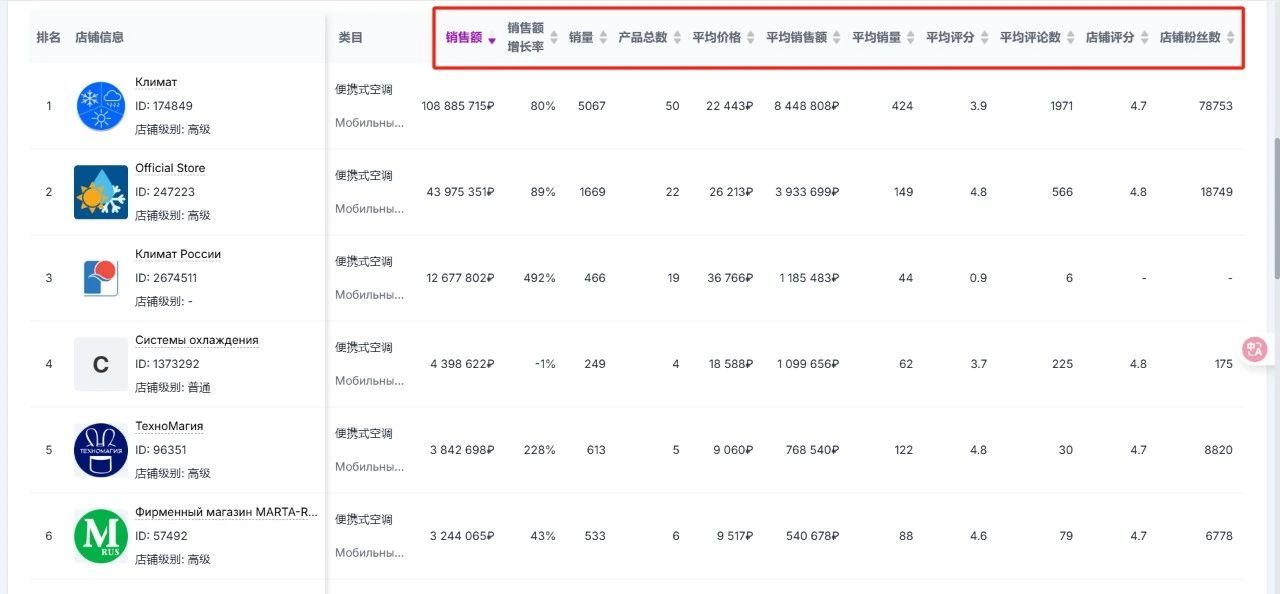Sort by 销售额 column arrow
Image resolution: width=1280 pixels, height=594 pixels.
coord(491,39)
